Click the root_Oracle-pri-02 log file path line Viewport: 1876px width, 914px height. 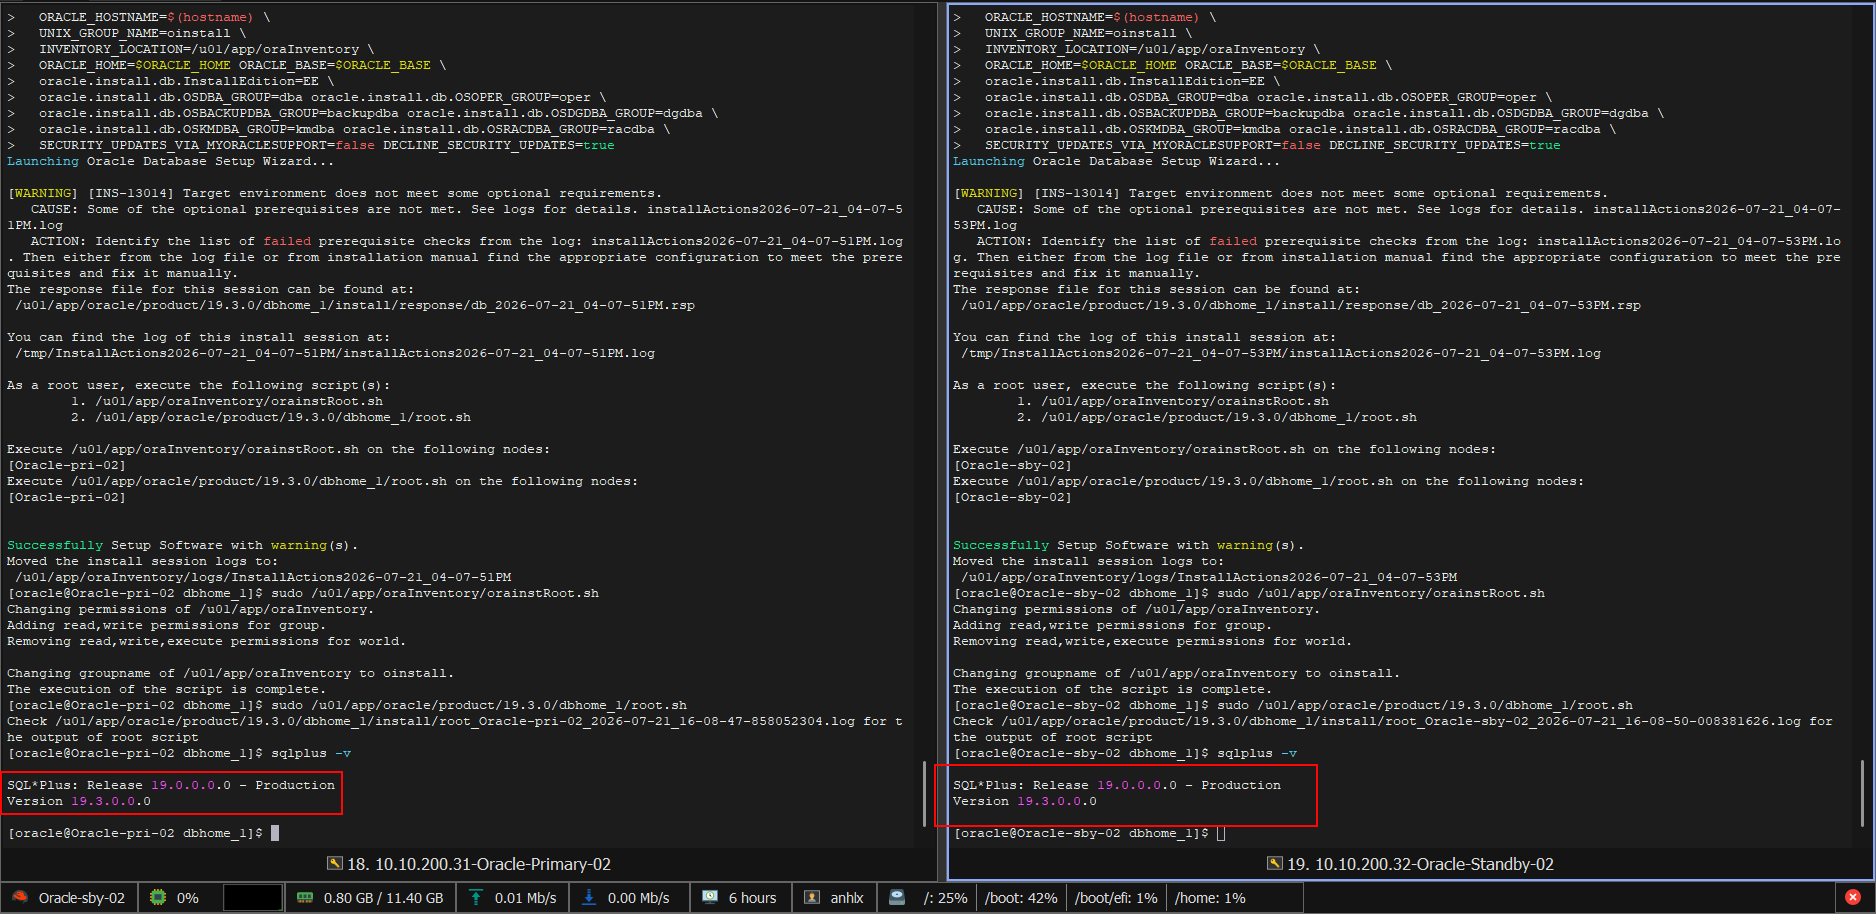click(x=455, y=721)
